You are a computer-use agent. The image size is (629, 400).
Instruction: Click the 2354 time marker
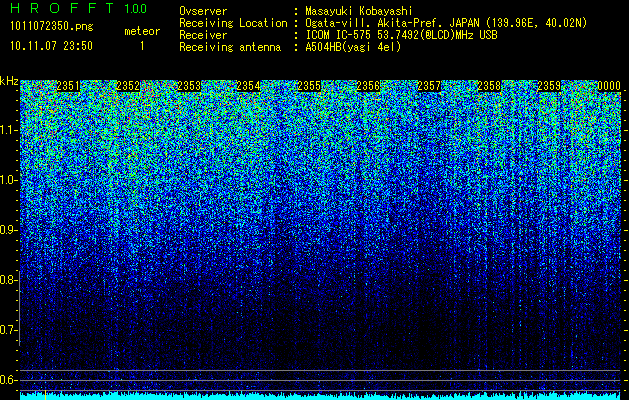click(248, 86)
